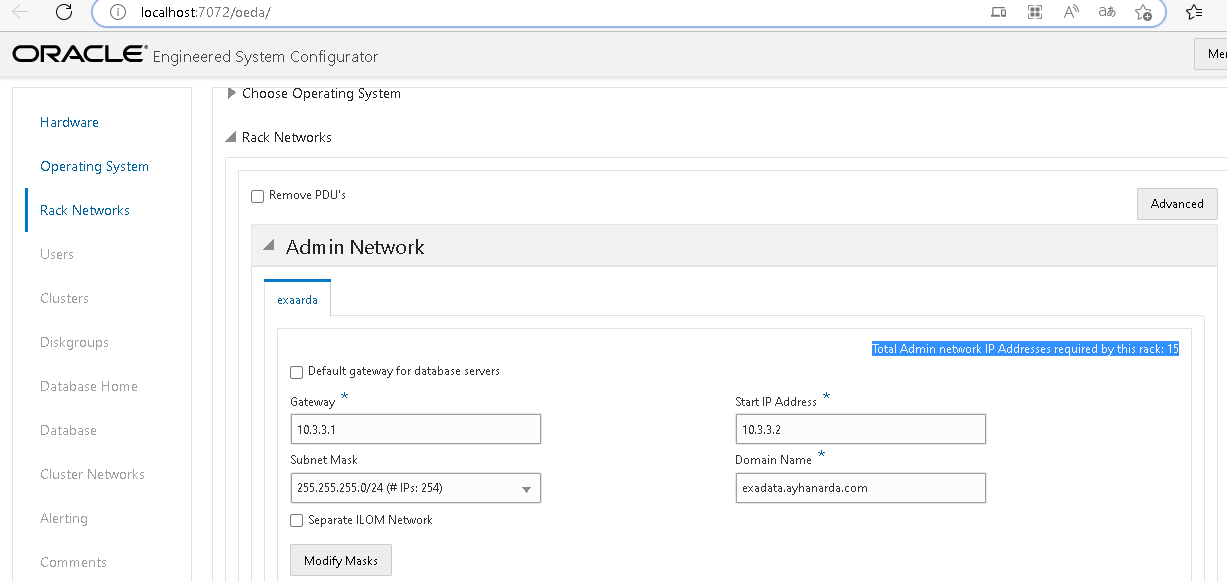Viewport: 1227px width, 582px height.
Task: Open the favorites list icon
Action: click(x=1194, y=12)
